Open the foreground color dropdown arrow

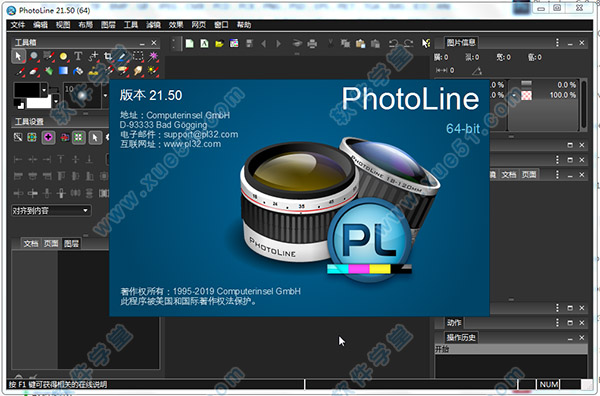(44, 90)
